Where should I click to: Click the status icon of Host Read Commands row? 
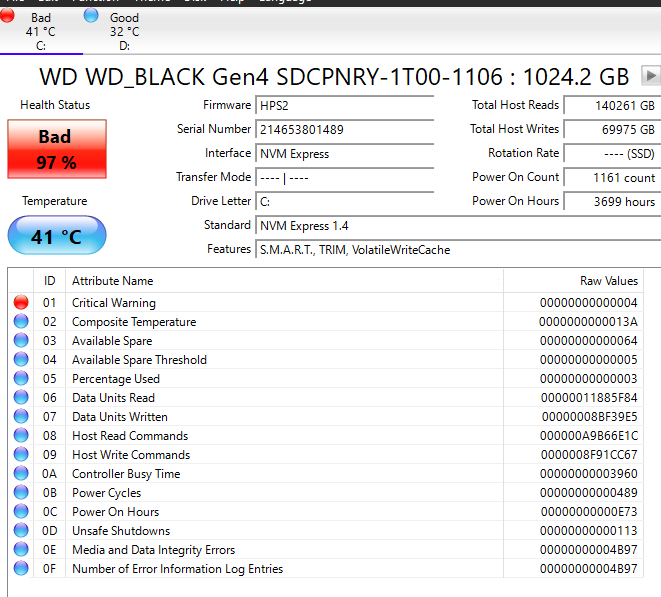pyautogui.click(x=21, y=435)
